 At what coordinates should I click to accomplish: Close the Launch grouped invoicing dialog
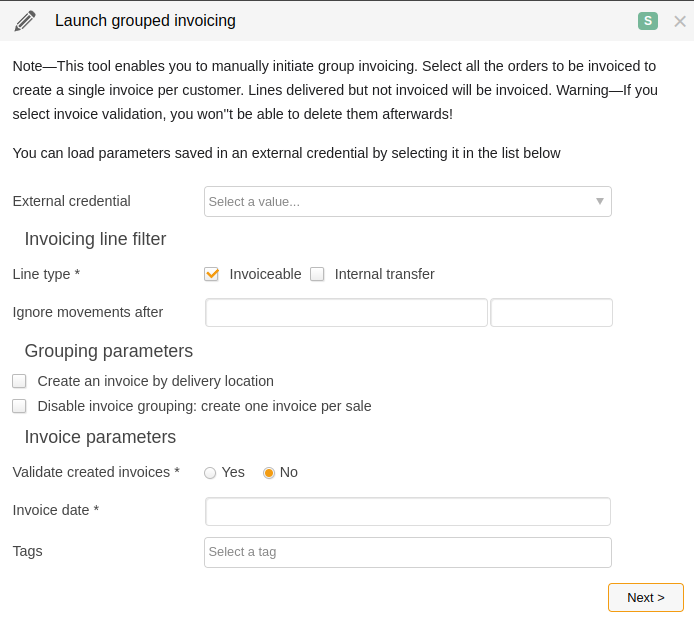click(680, 21)
